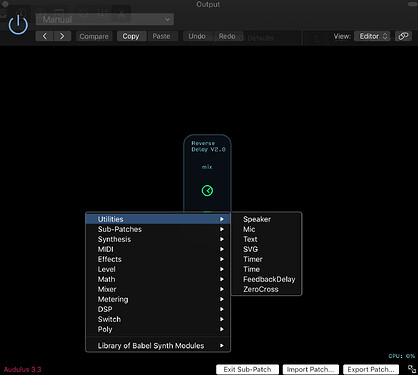
Task: Open the Metering menu category
Action: (x=158, y=299)
